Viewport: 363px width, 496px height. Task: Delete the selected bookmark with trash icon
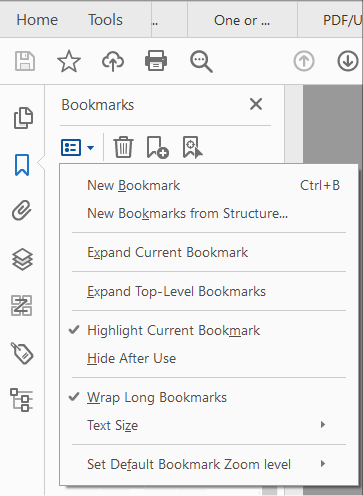(x=123, y=147)
